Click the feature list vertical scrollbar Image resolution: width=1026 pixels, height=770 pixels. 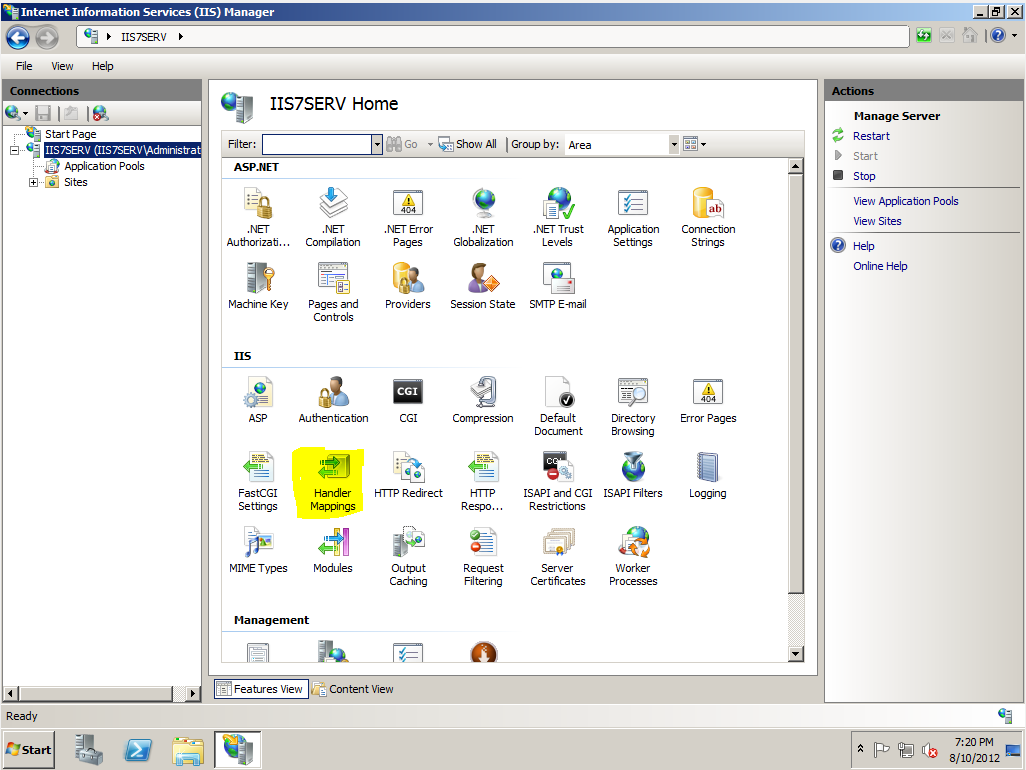(x=796, y=400)
